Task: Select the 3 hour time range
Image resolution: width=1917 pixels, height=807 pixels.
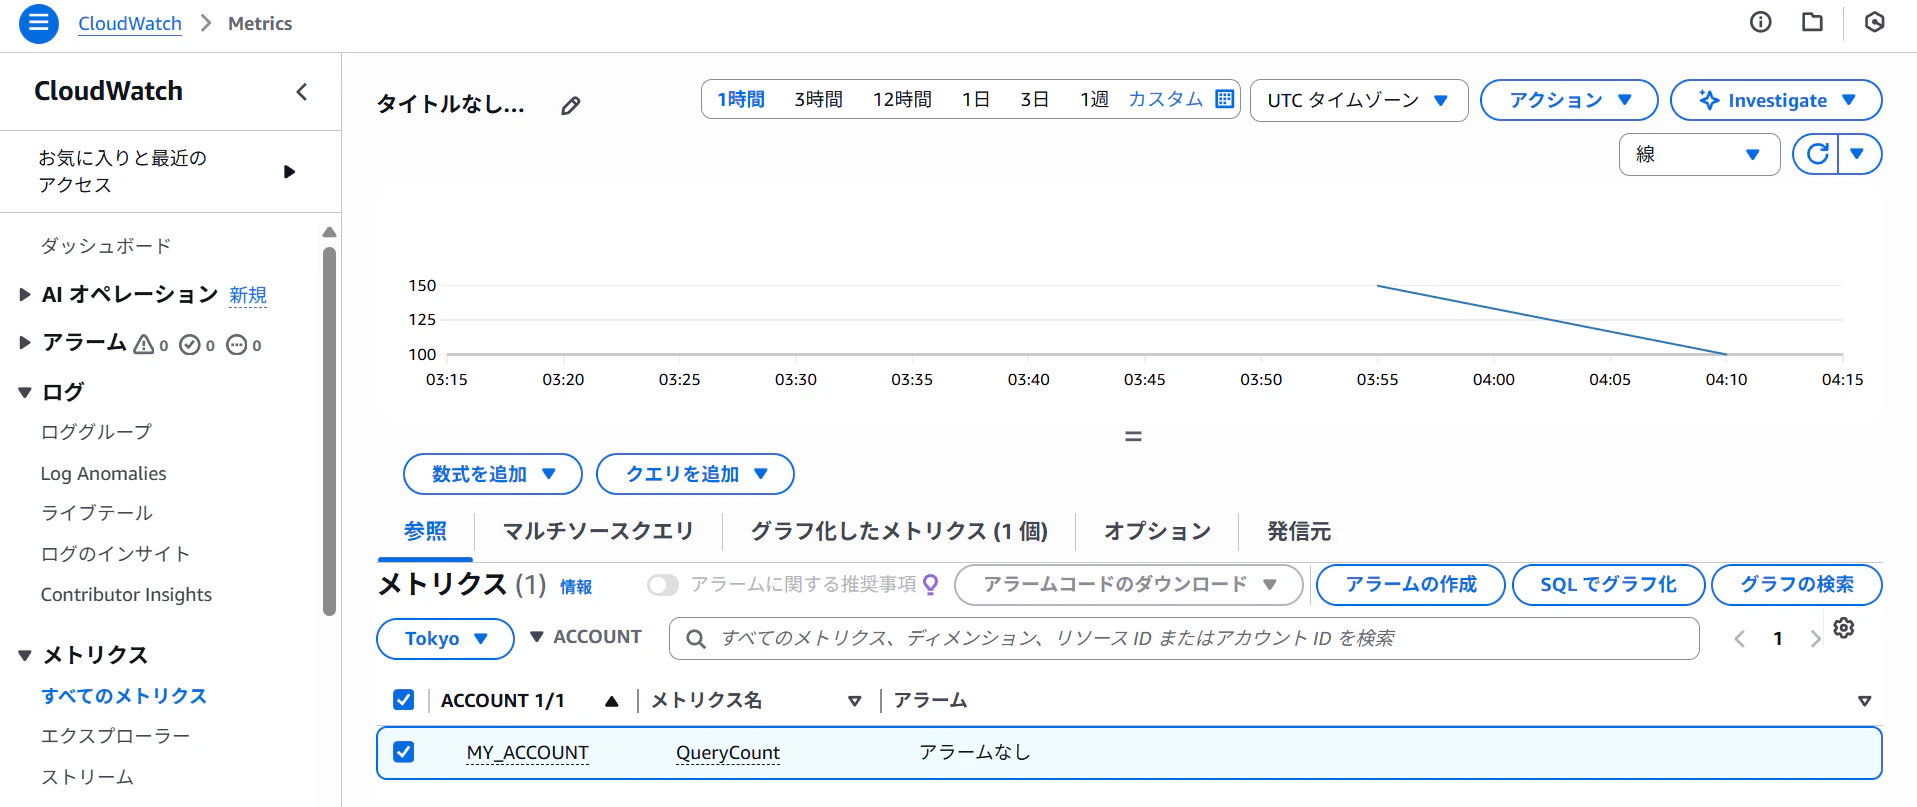Action: coord(818,99)
